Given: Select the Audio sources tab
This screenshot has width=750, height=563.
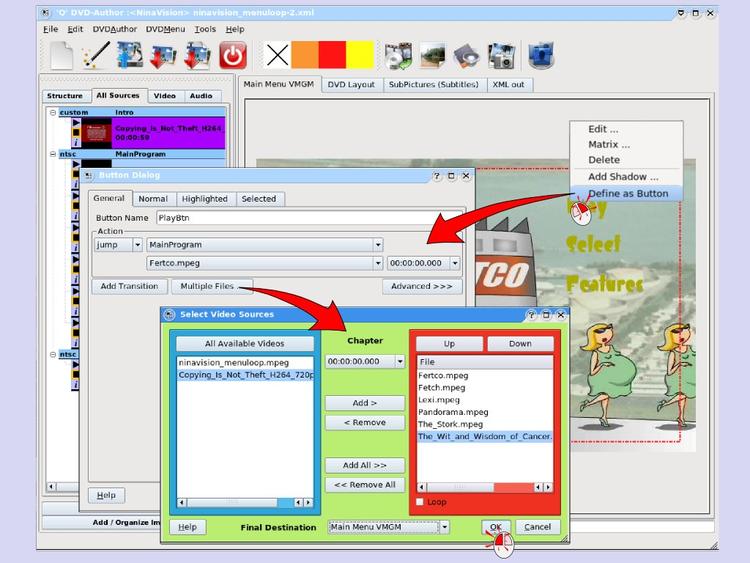Looking at the screenshot, I should coord(201,96).
